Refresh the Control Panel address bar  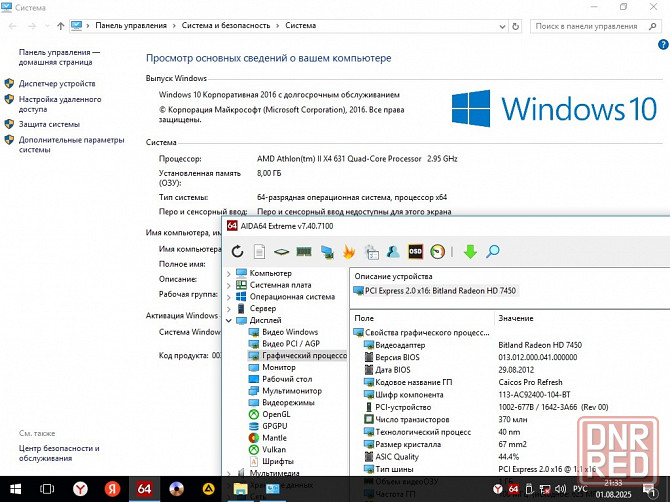515,26
